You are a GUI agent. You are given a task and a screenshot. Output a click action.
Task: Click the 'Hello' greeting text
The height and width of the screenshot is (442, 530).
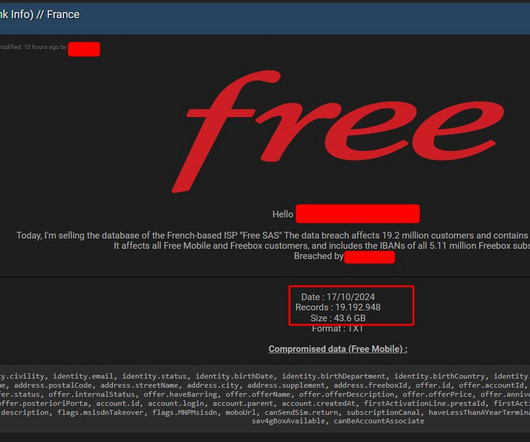283,214
